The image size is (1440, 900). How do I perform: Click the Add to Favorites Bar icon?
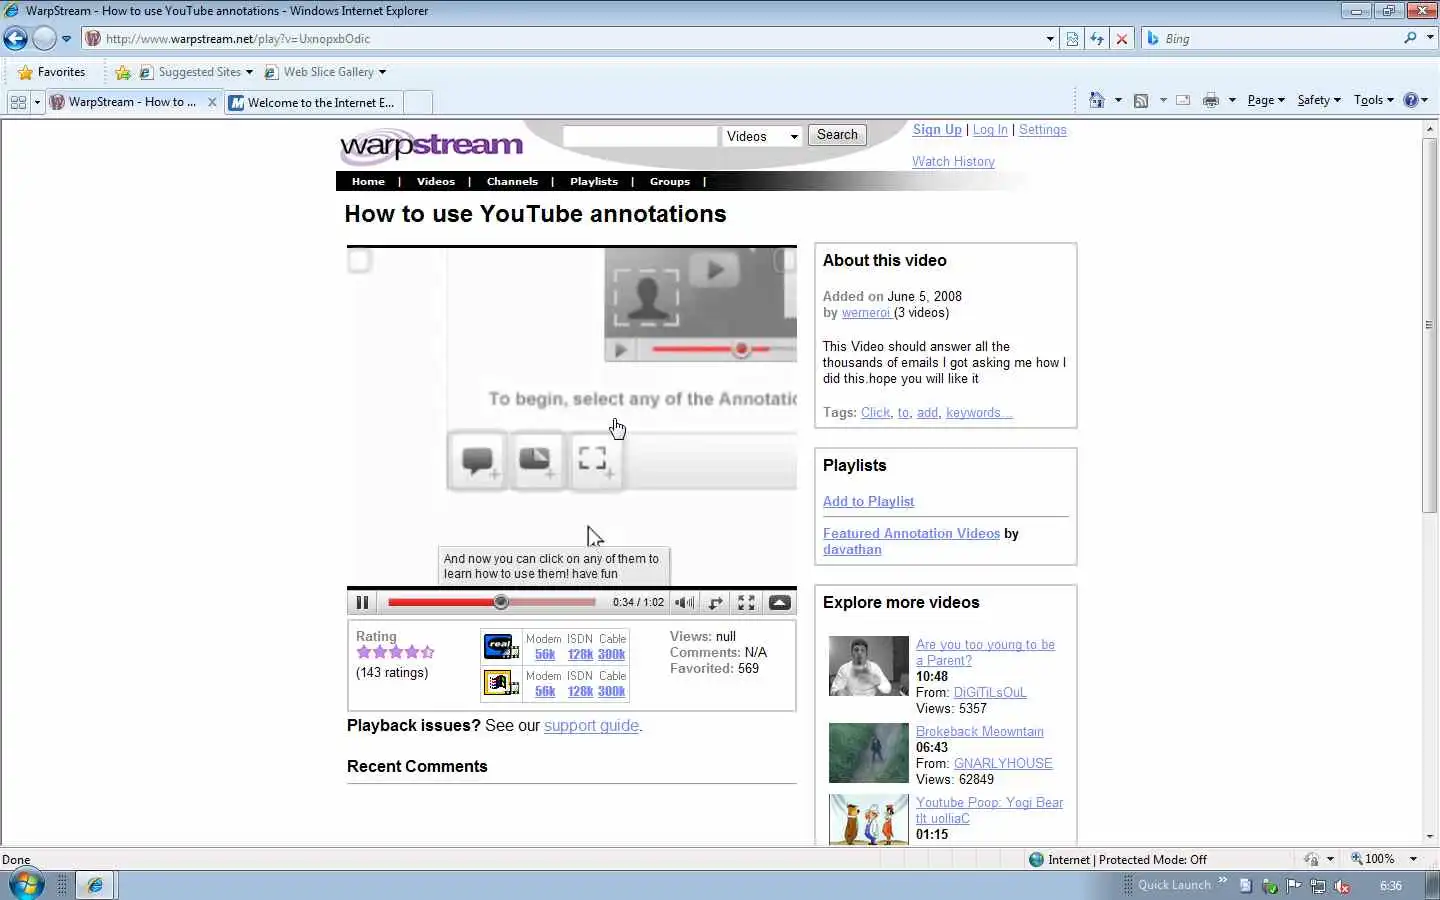click(x=123, y=72)
